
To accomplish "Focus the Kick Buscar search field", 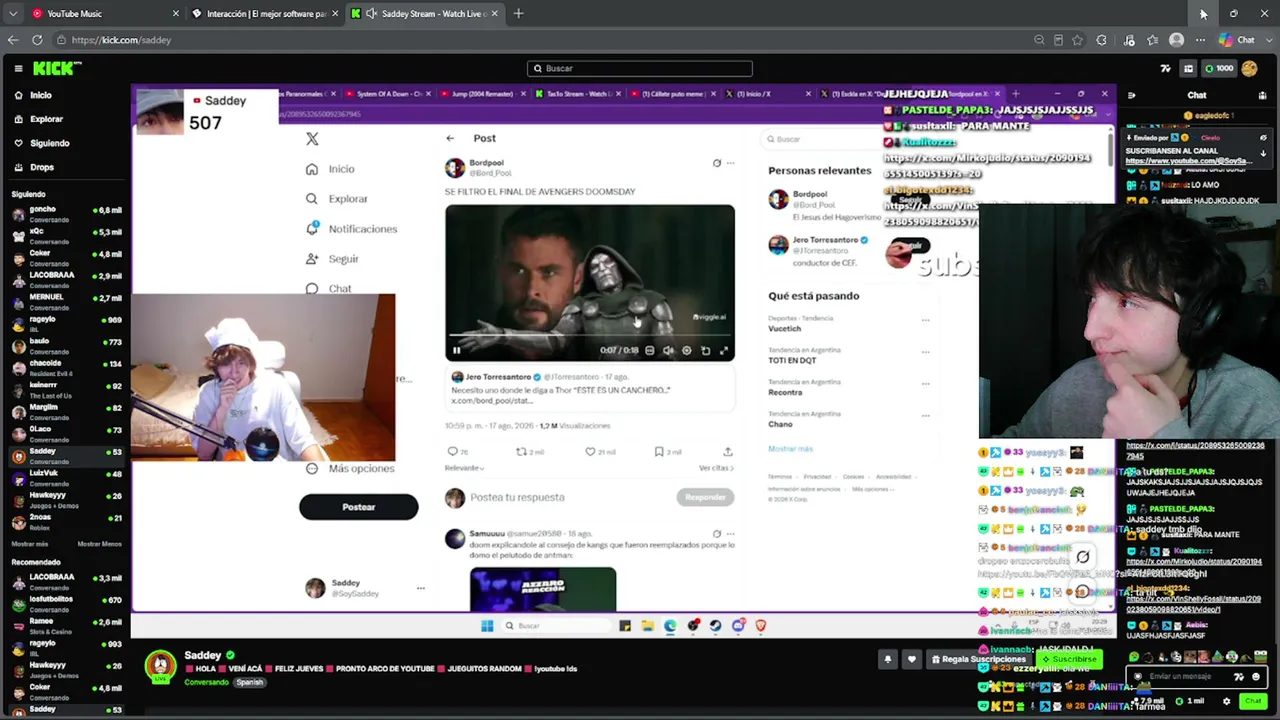I will (x=640, y=68).
